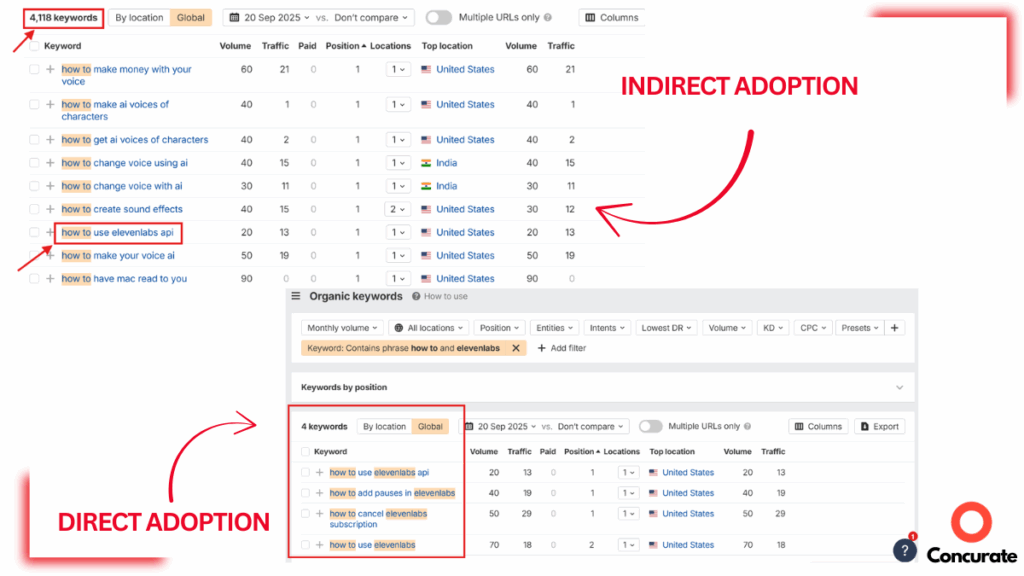Click US flag in 'how to cancel elevenlabs subscription' row

tap(653, 514)
